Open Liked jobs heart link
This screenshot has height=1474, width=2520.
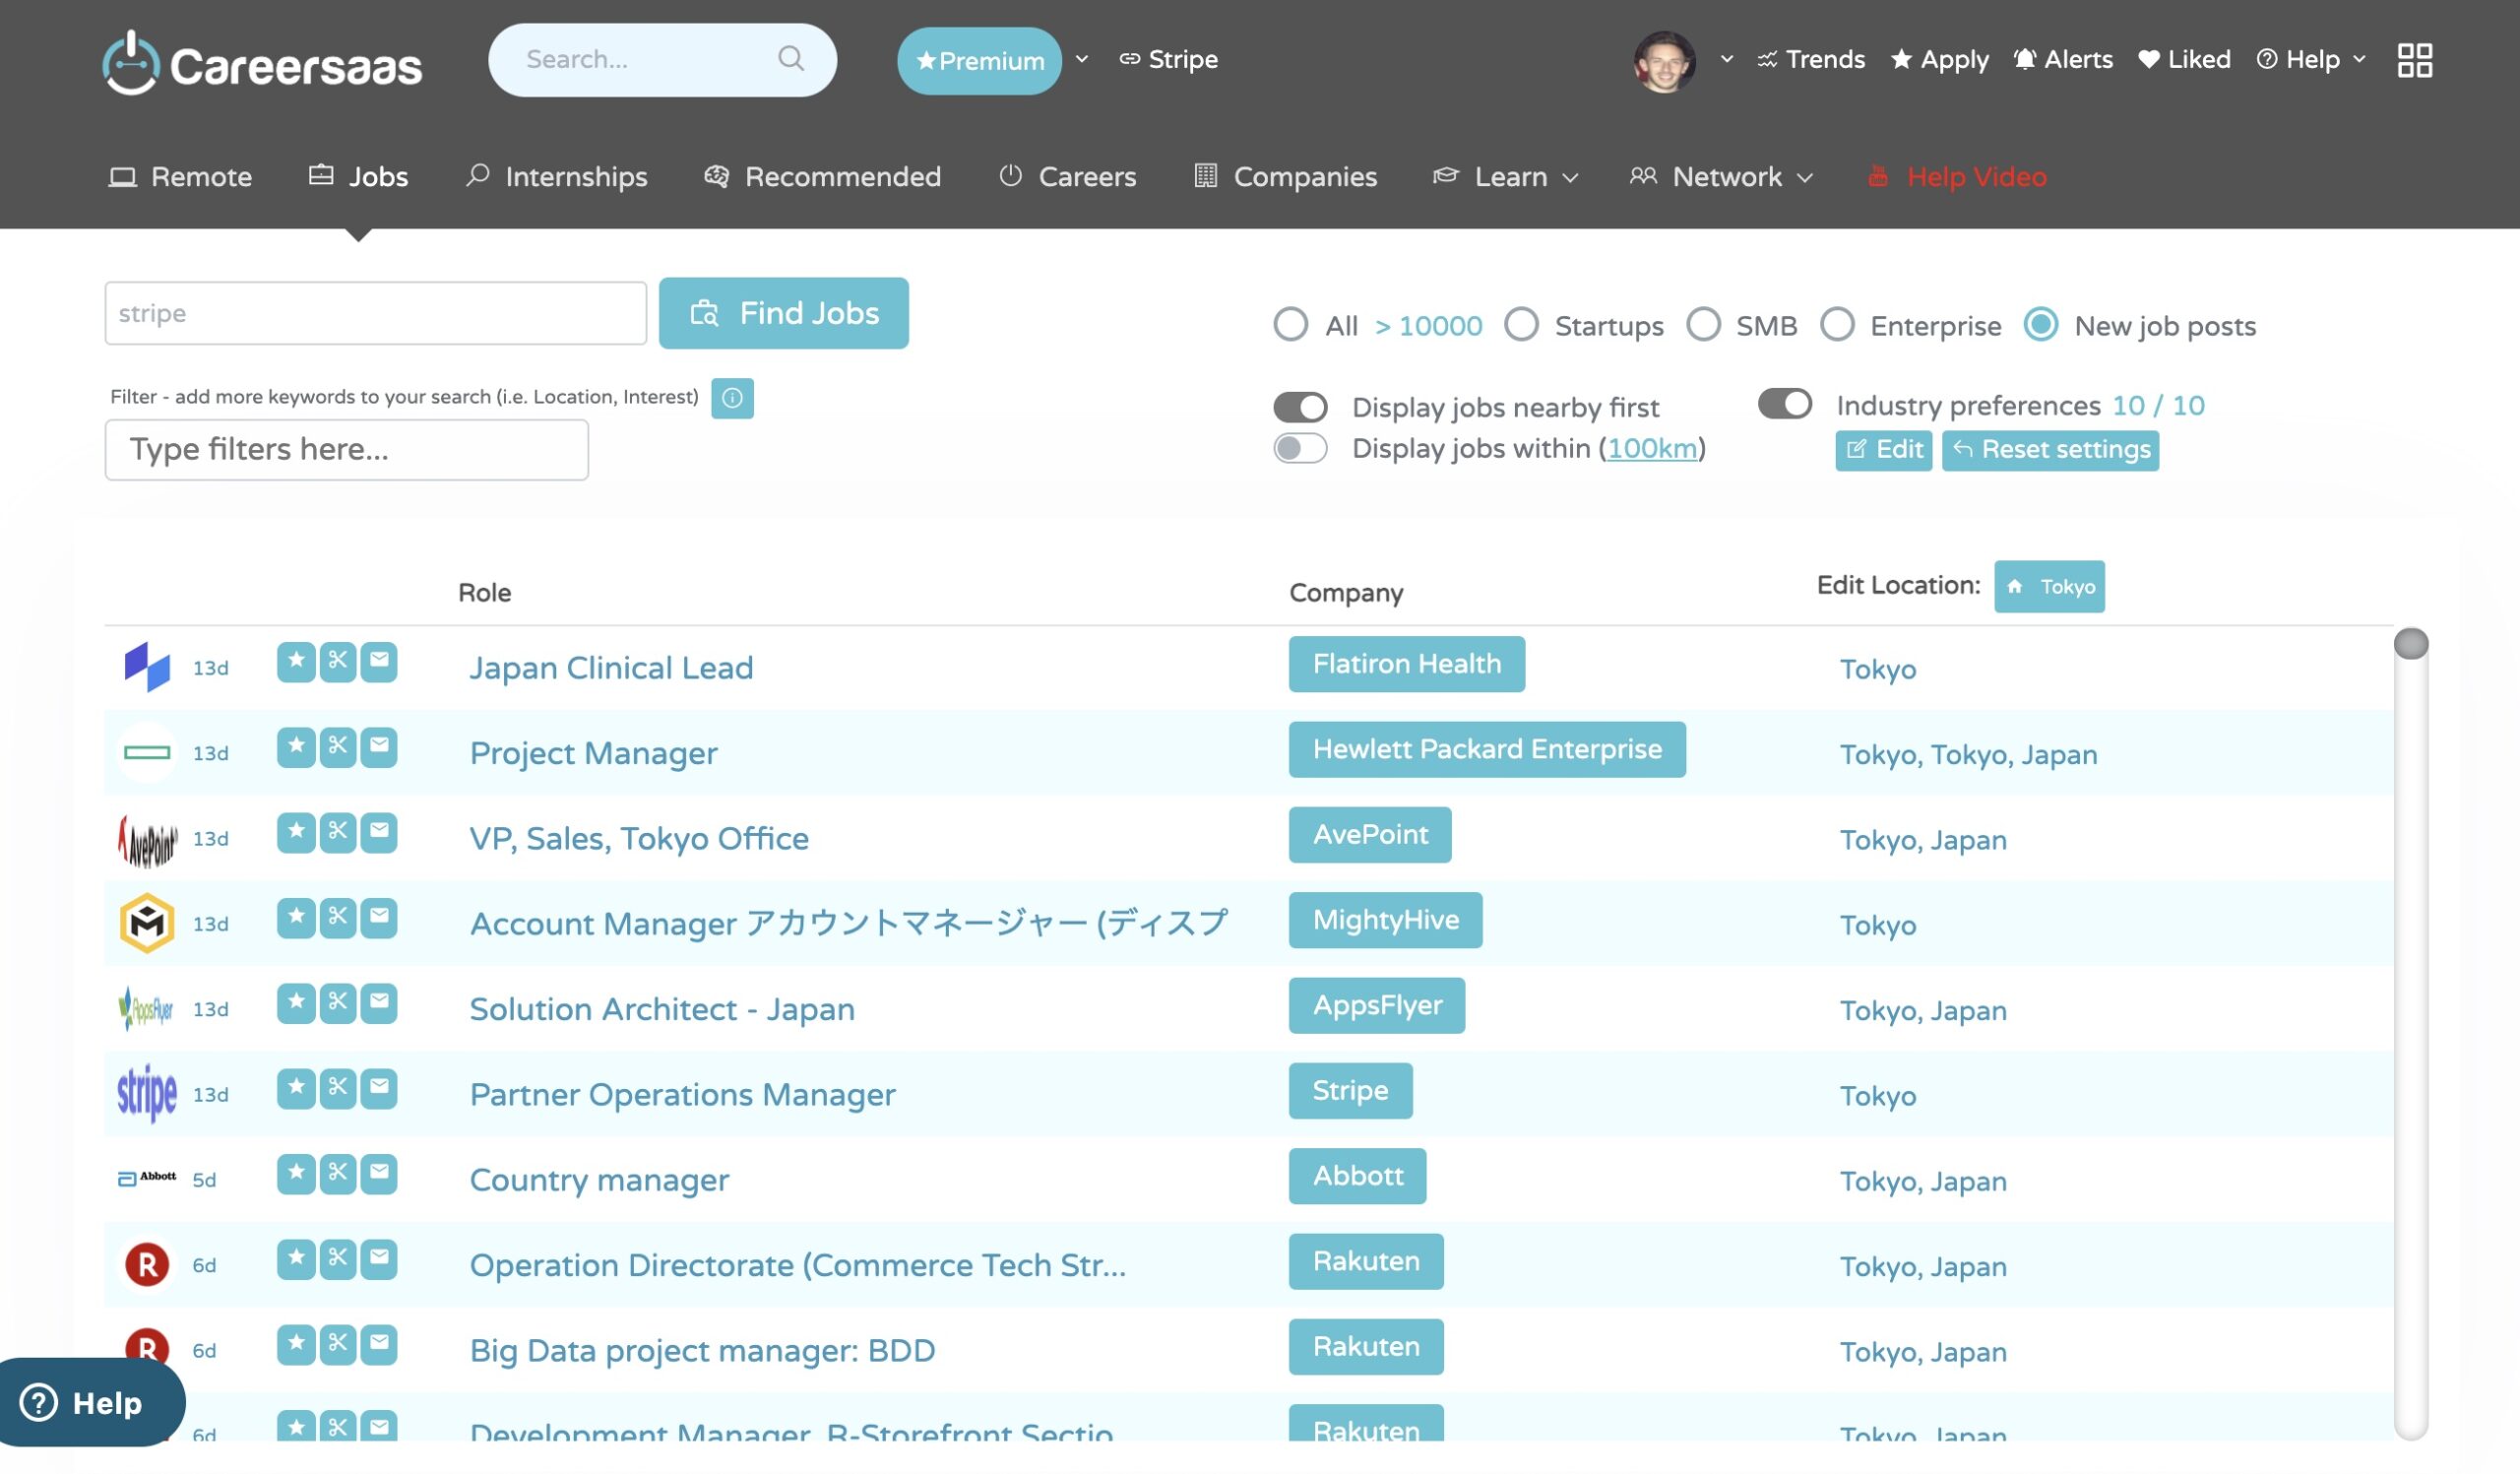[x=2184, y=60]
